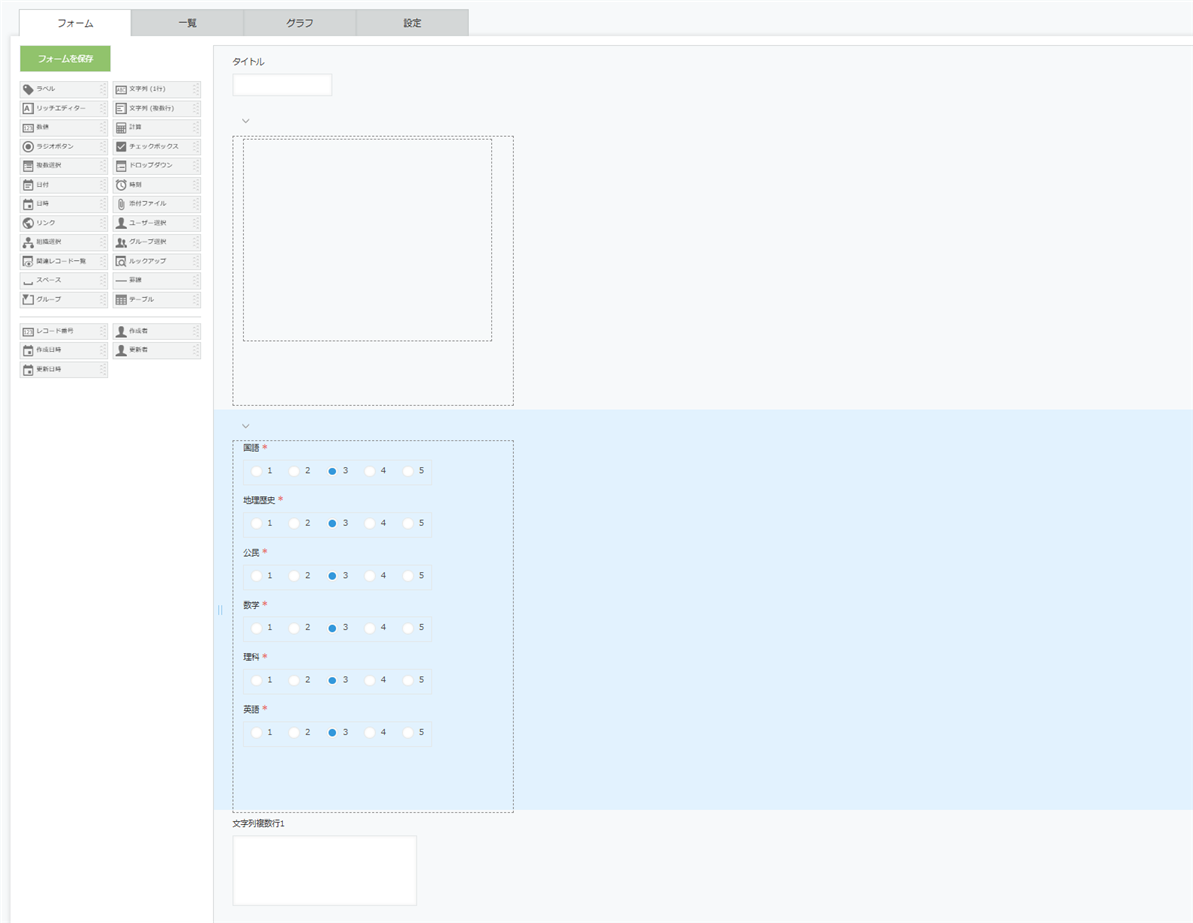Collapse the group containing 国語 via chevron

tap(245, 426)
